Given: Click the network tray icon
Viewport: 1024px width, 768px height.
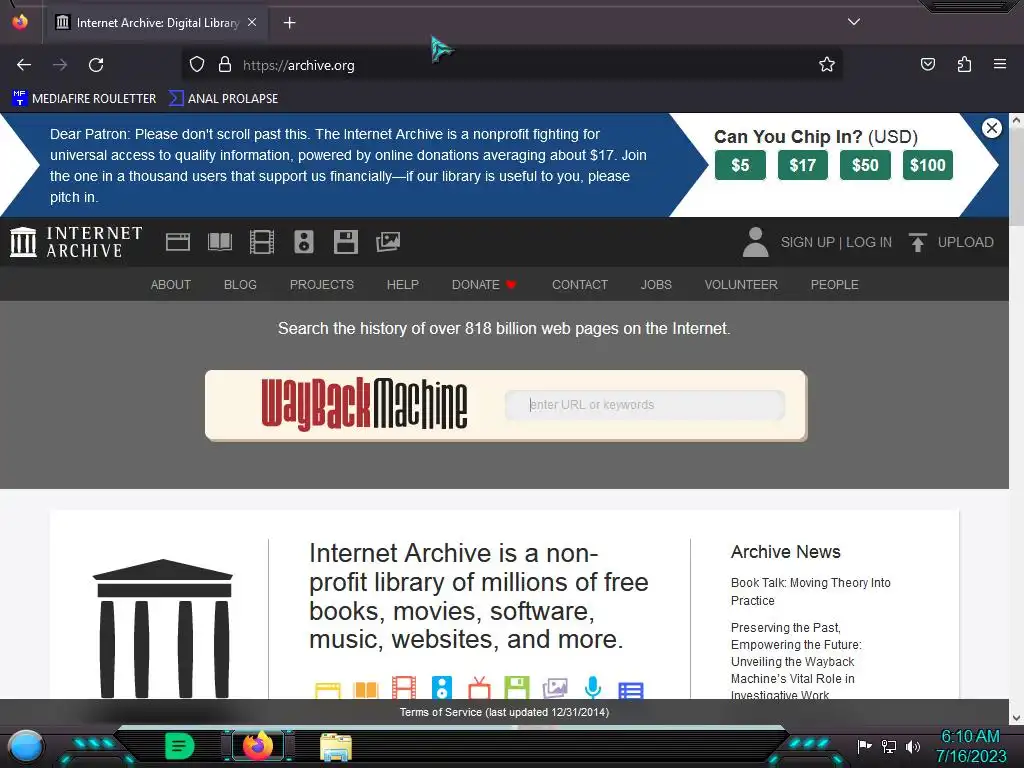Looking at the screenshot, I should point(888,746).
